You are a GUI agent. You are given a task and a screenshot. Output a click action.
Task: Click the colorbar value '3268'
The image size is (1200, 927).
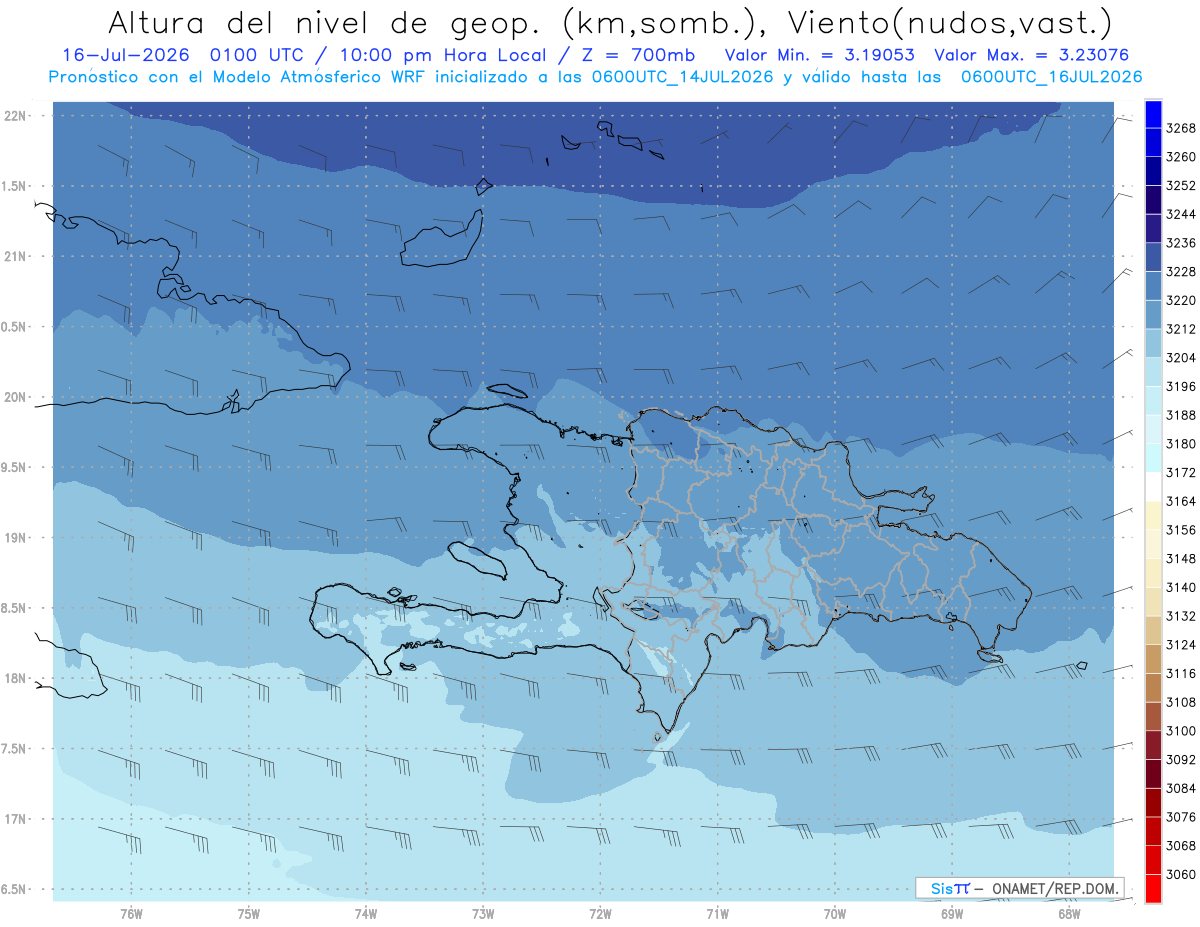pyautogui.click(x=1181, y=128)
